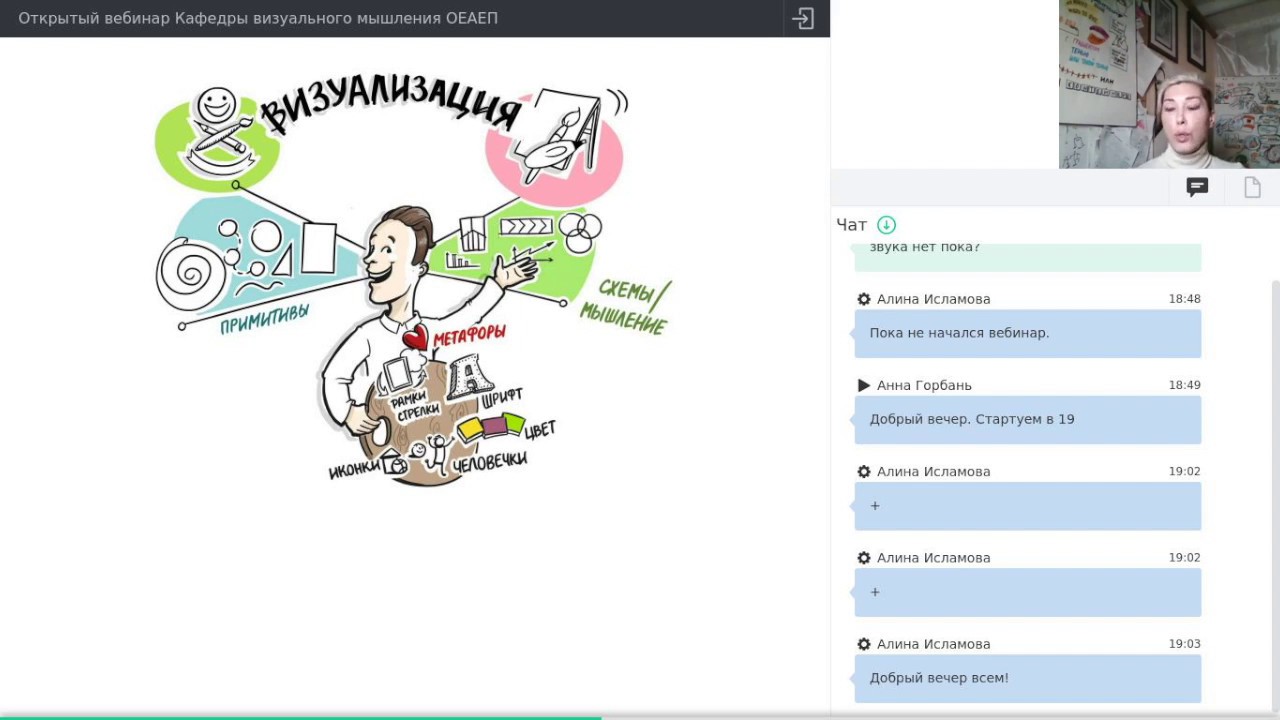Click Алина Исламова name at 18:48

[933, 299]
